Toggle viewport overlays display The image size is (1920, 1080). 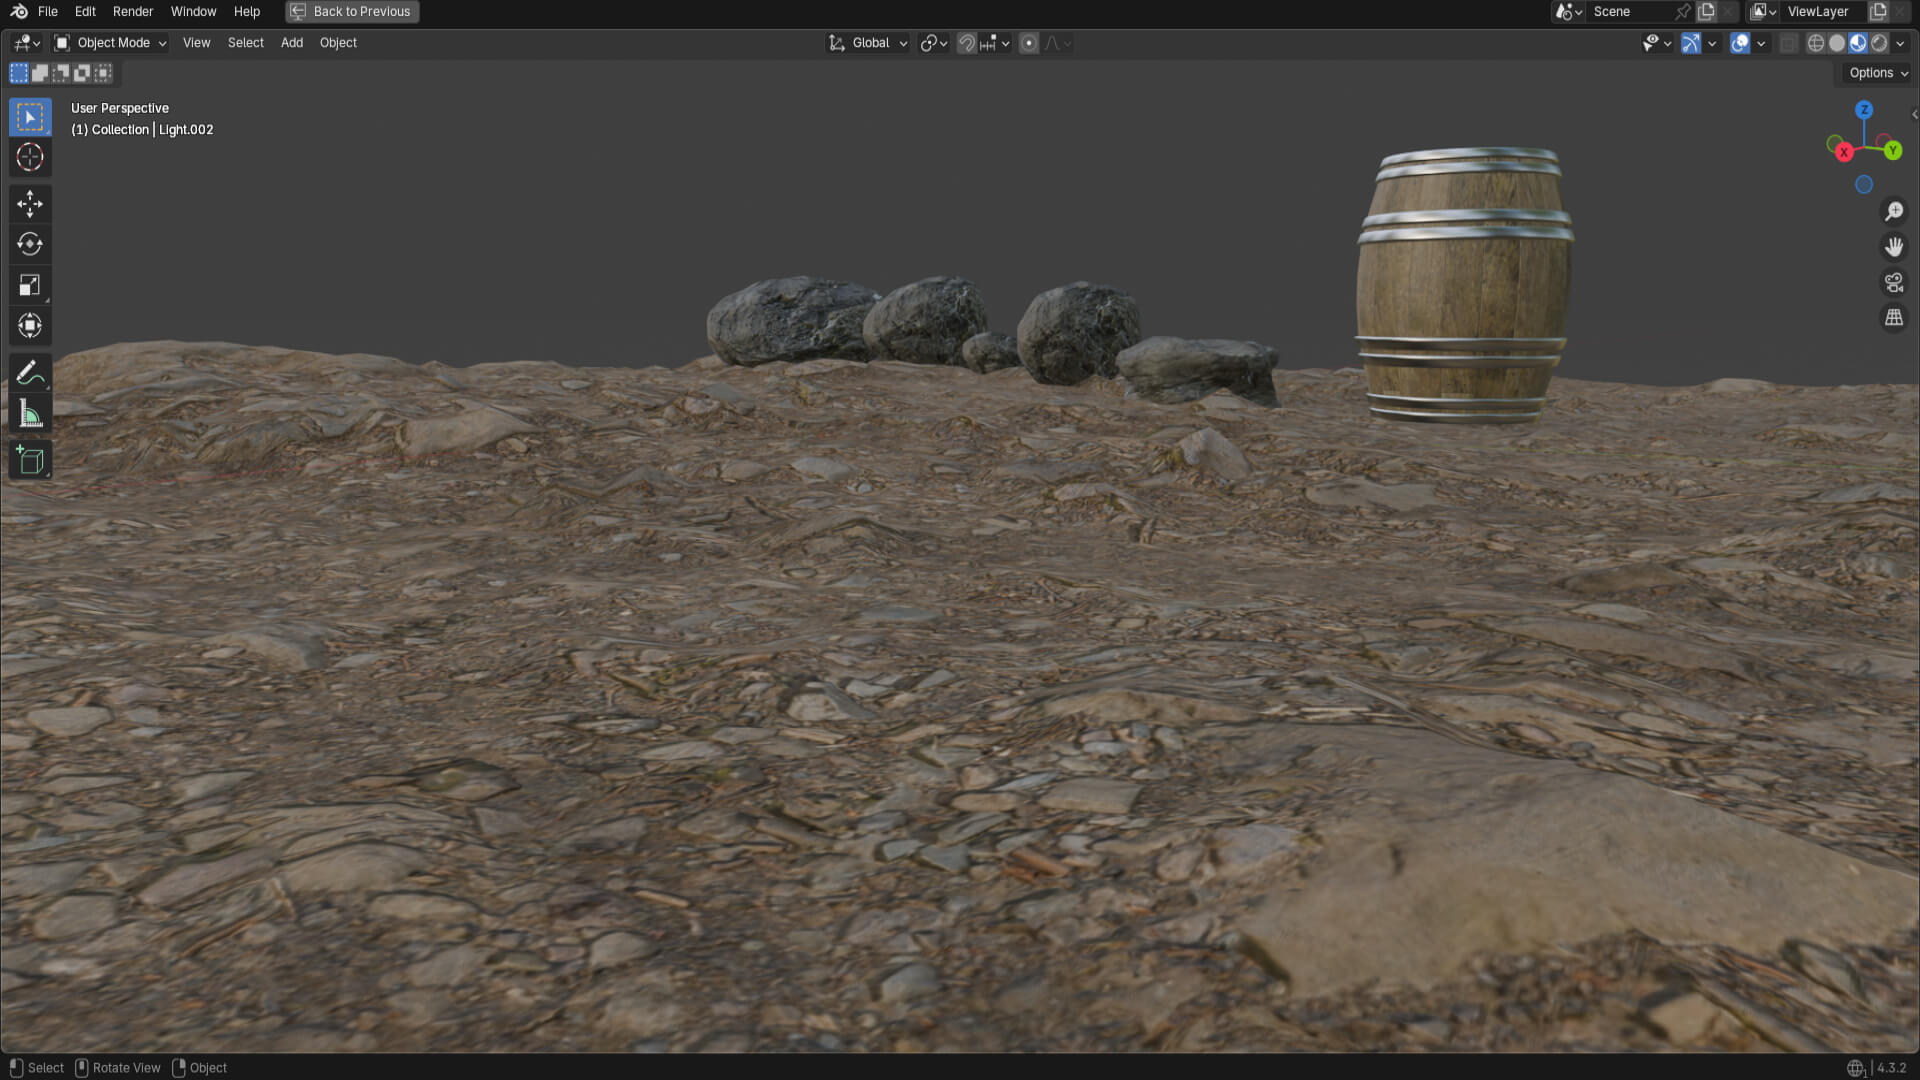click(1740, 43)
